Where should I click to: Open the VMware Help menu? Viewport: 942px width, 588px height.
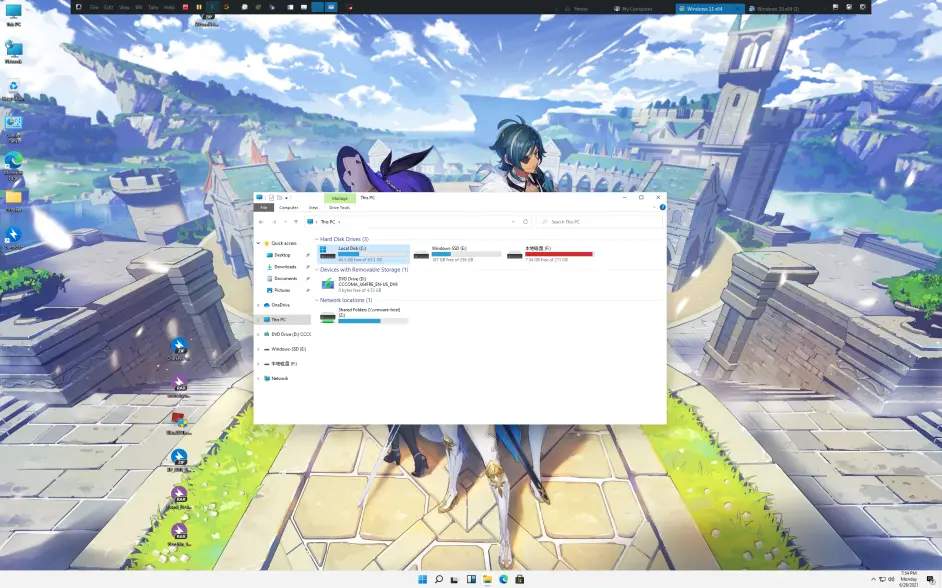coord(169,7)
